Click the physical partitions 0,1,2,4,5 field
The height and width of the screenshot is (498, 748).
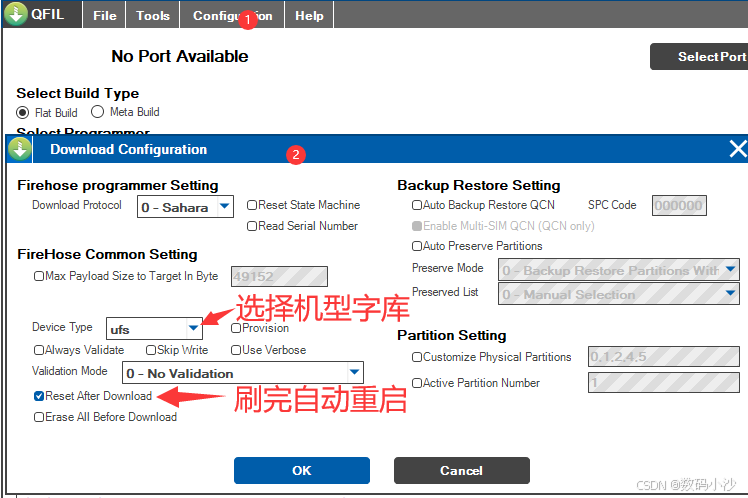[664, 357]
